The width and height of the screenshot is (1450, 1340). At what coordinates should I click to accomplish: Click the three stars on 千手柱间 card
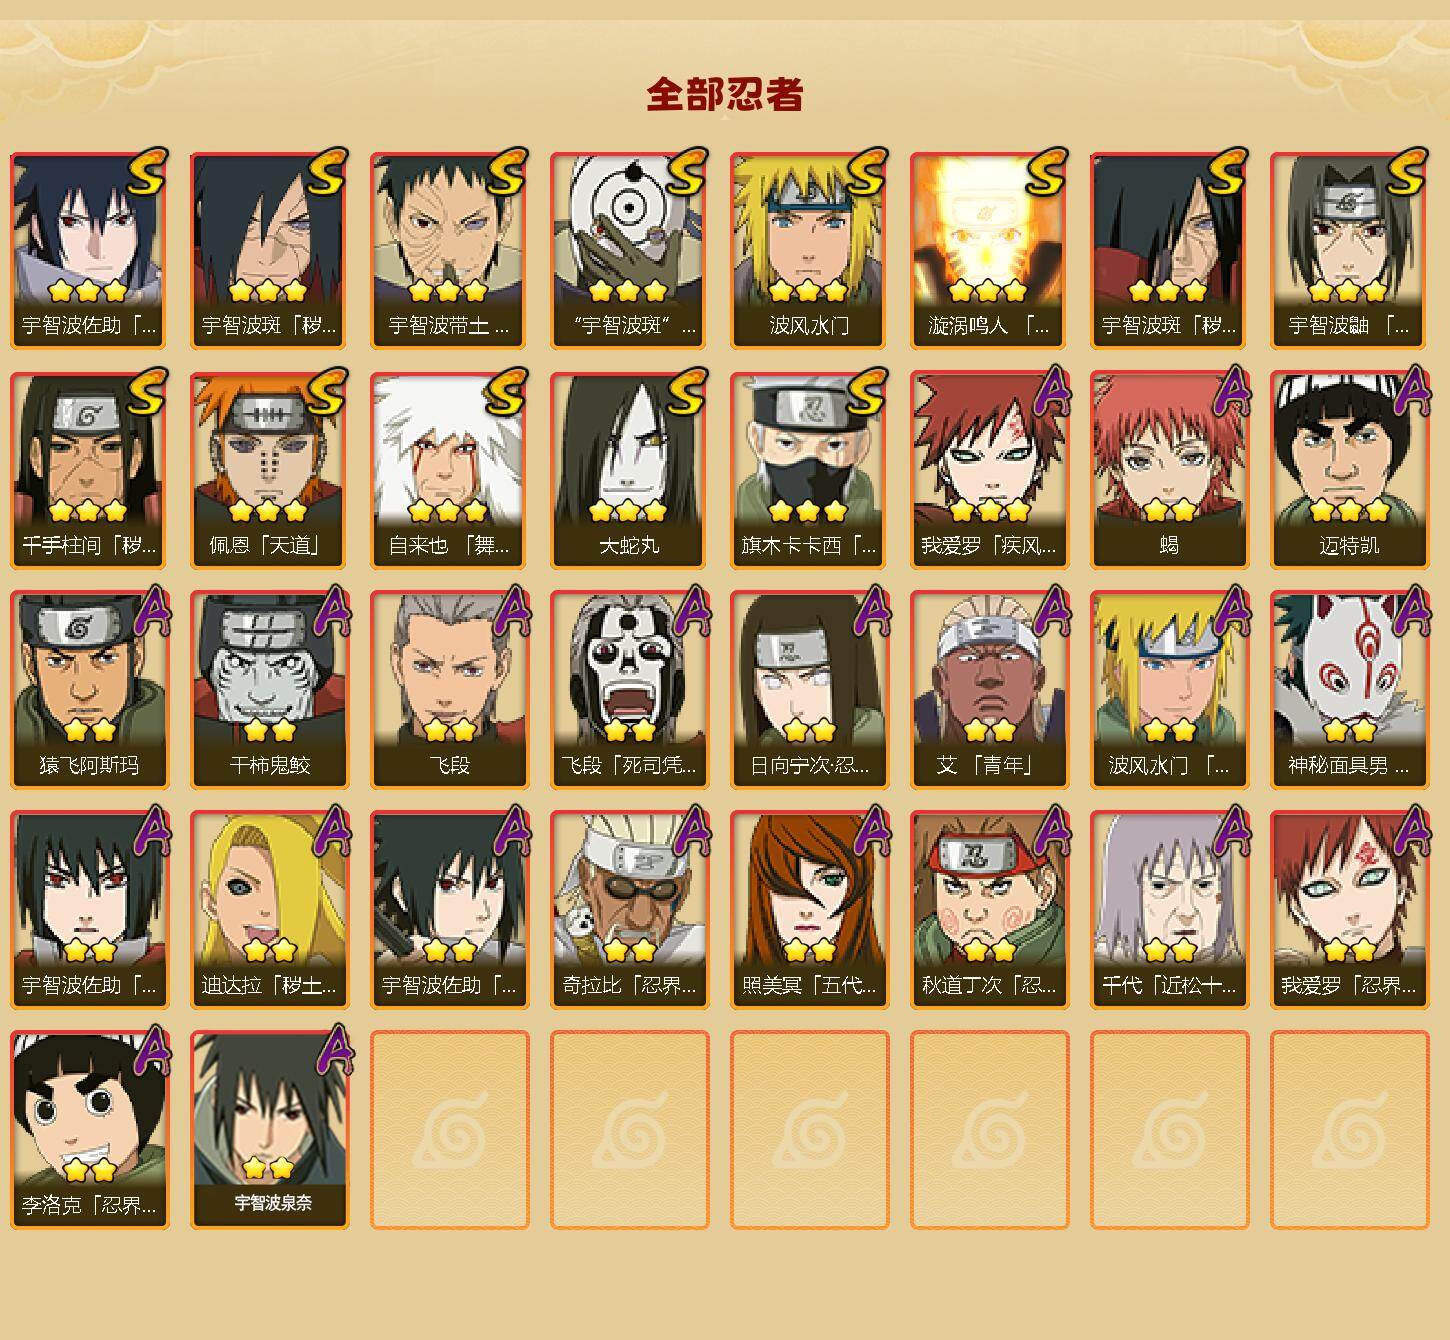click(x=87, y=511)
